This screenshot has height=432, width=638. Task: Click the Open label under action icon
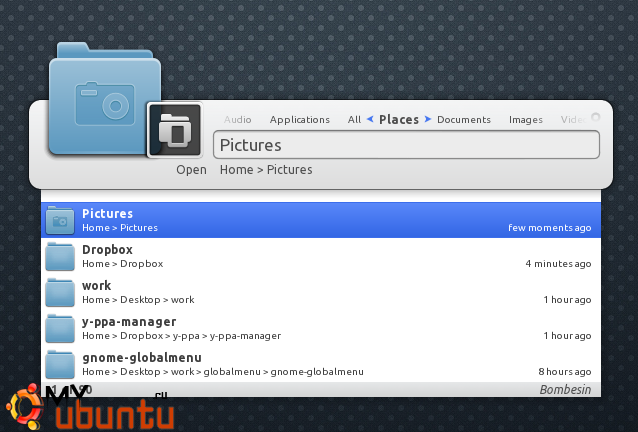191,170
